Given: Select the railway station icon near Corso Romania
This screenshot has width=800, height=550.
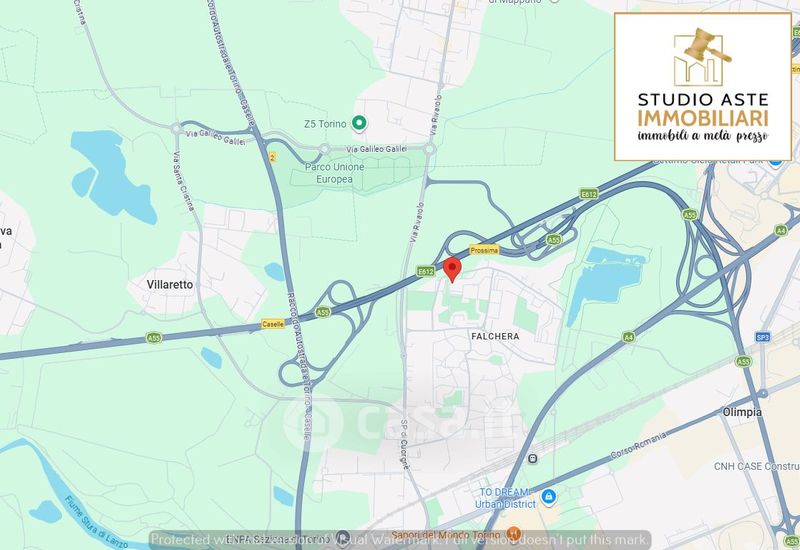Looking at the screenshot, I should coord(533,458).
